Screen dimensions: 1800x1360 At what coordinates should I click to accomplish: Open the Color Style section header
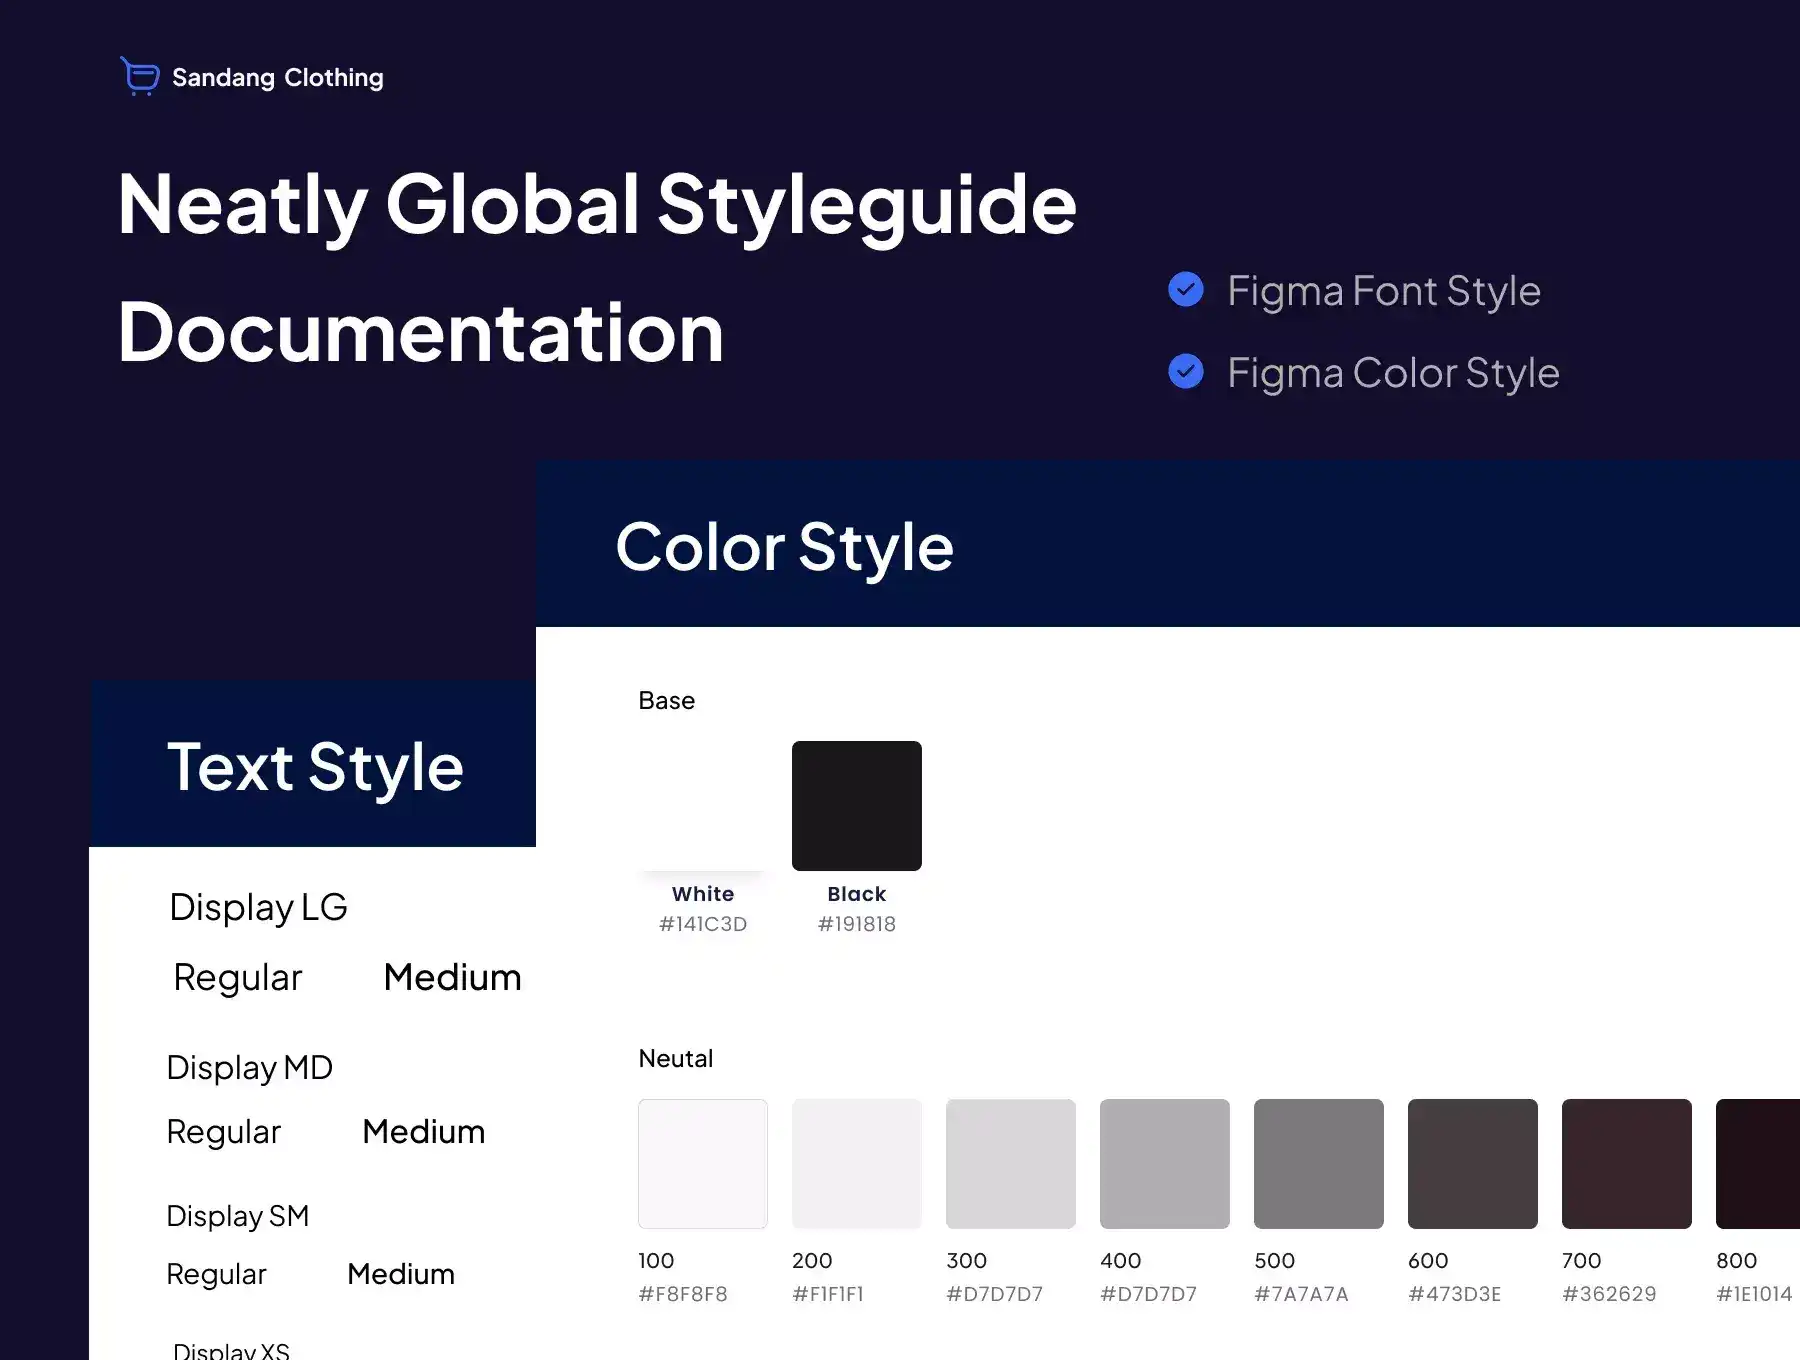[x=784, y=547]
